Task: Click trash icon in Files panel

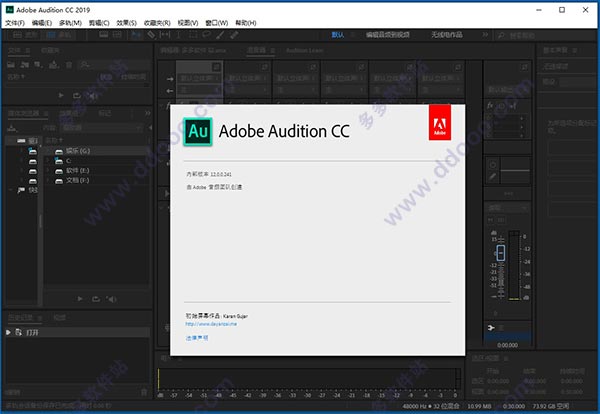Action: (69, 65)
